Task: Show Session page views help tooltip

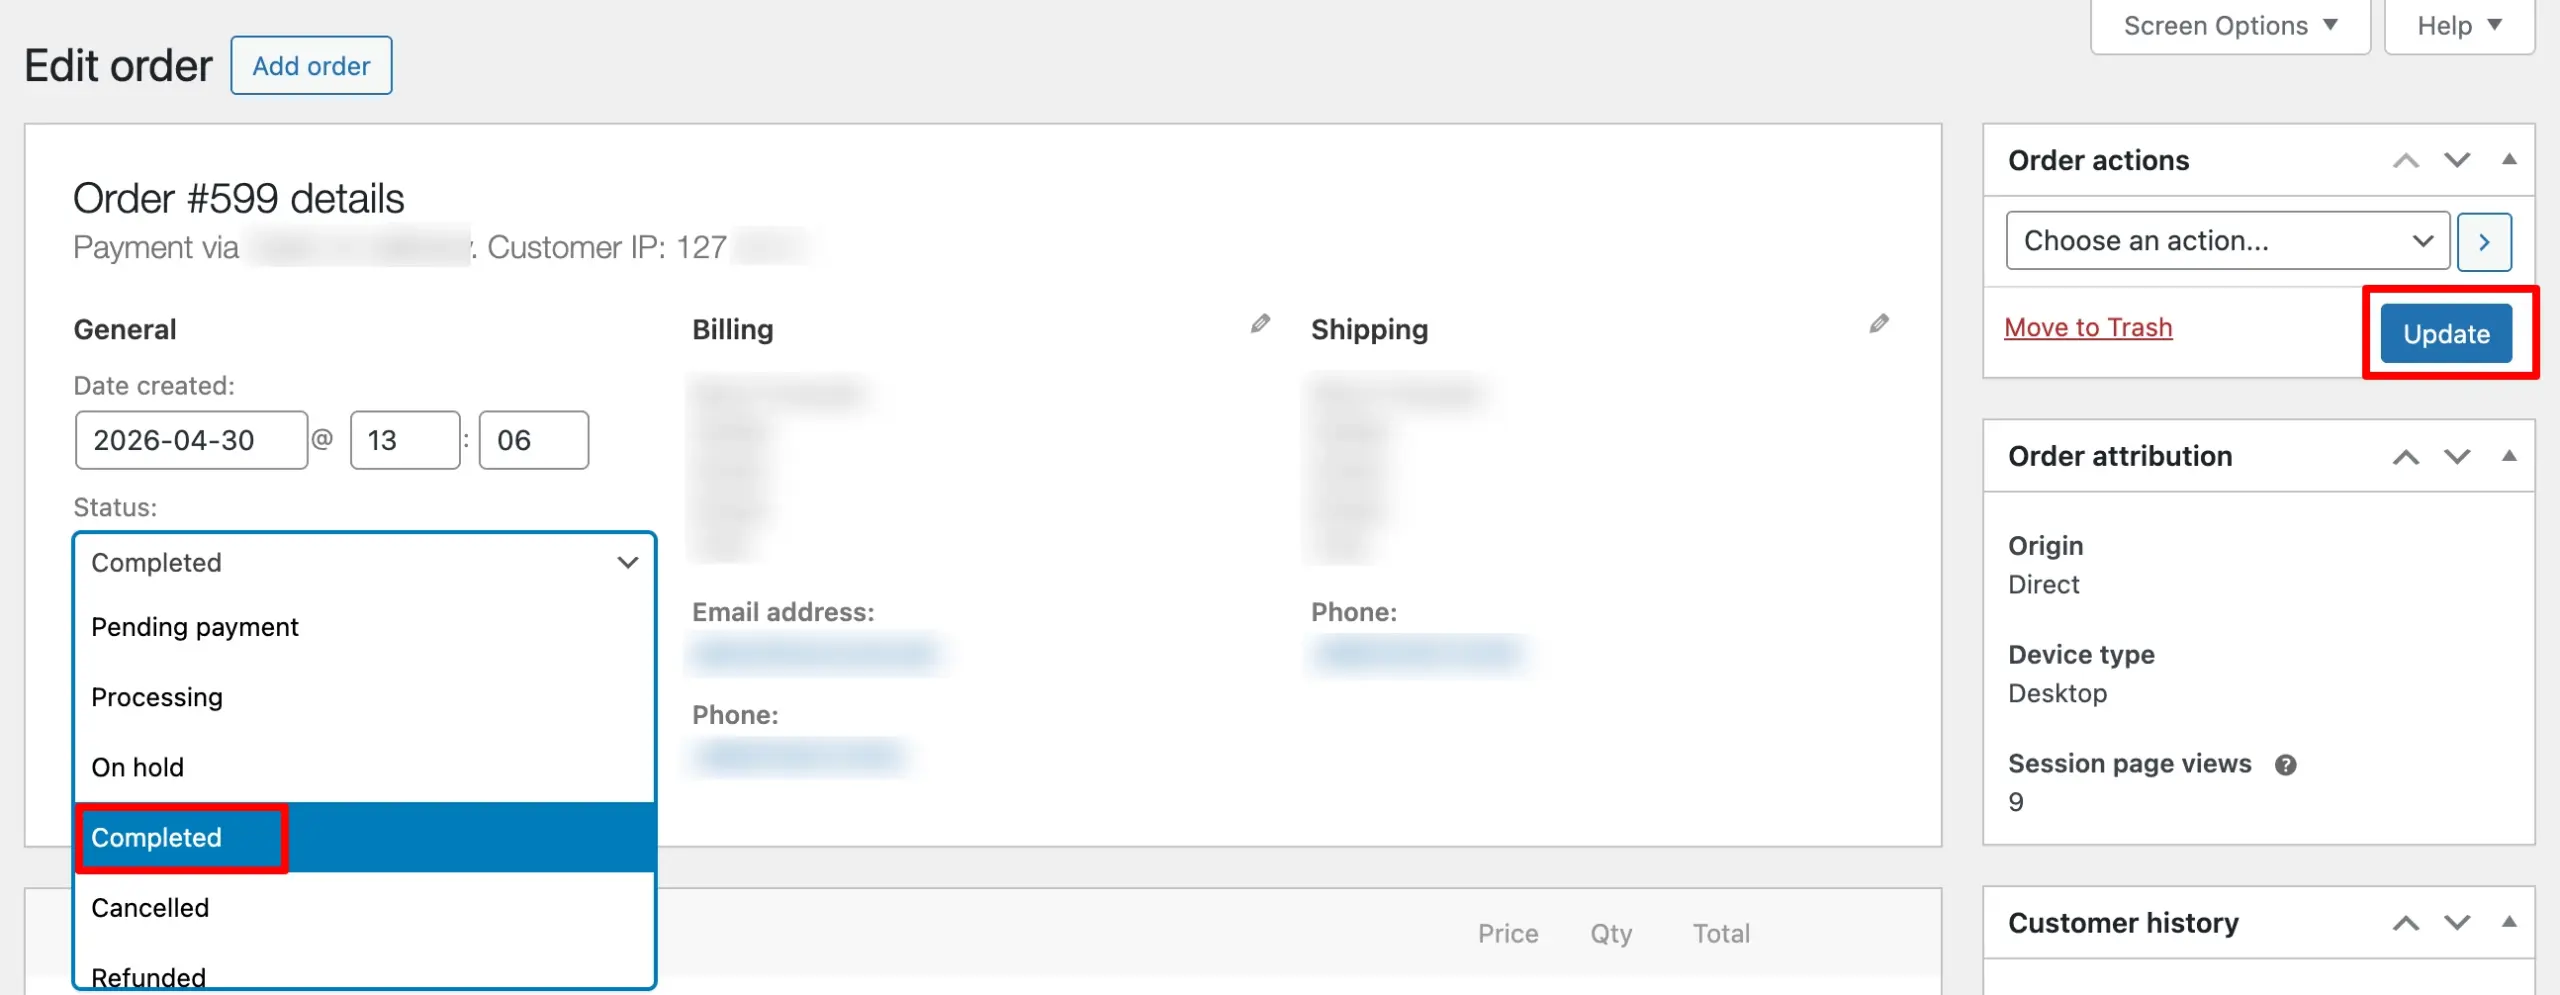Action: [x=2285, y=765]
